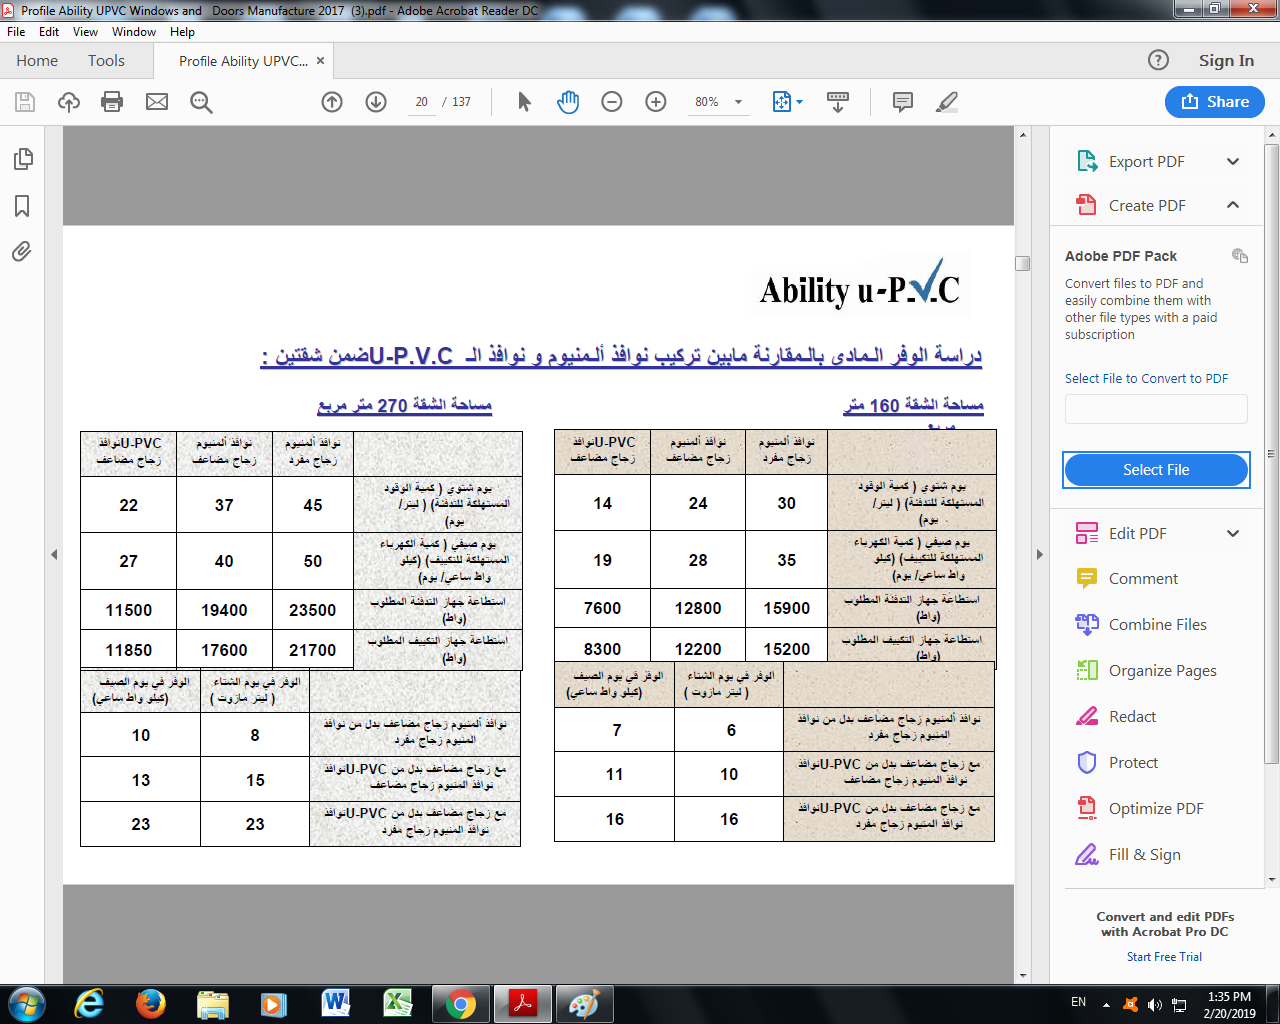Screen dimensions: 1280x1024
Task: Send file by email envelope icon
Action: click(x=157, y=102)
